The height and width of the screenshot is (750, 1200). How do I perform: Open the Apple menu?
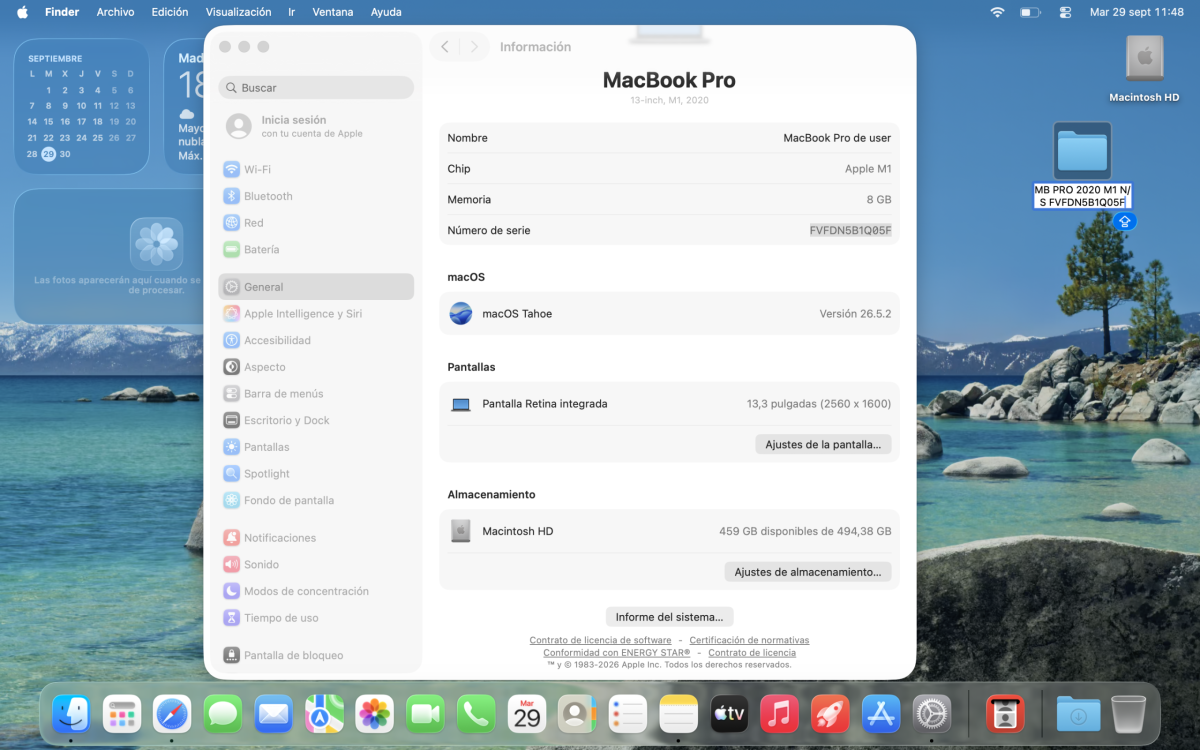click(22, 12)
